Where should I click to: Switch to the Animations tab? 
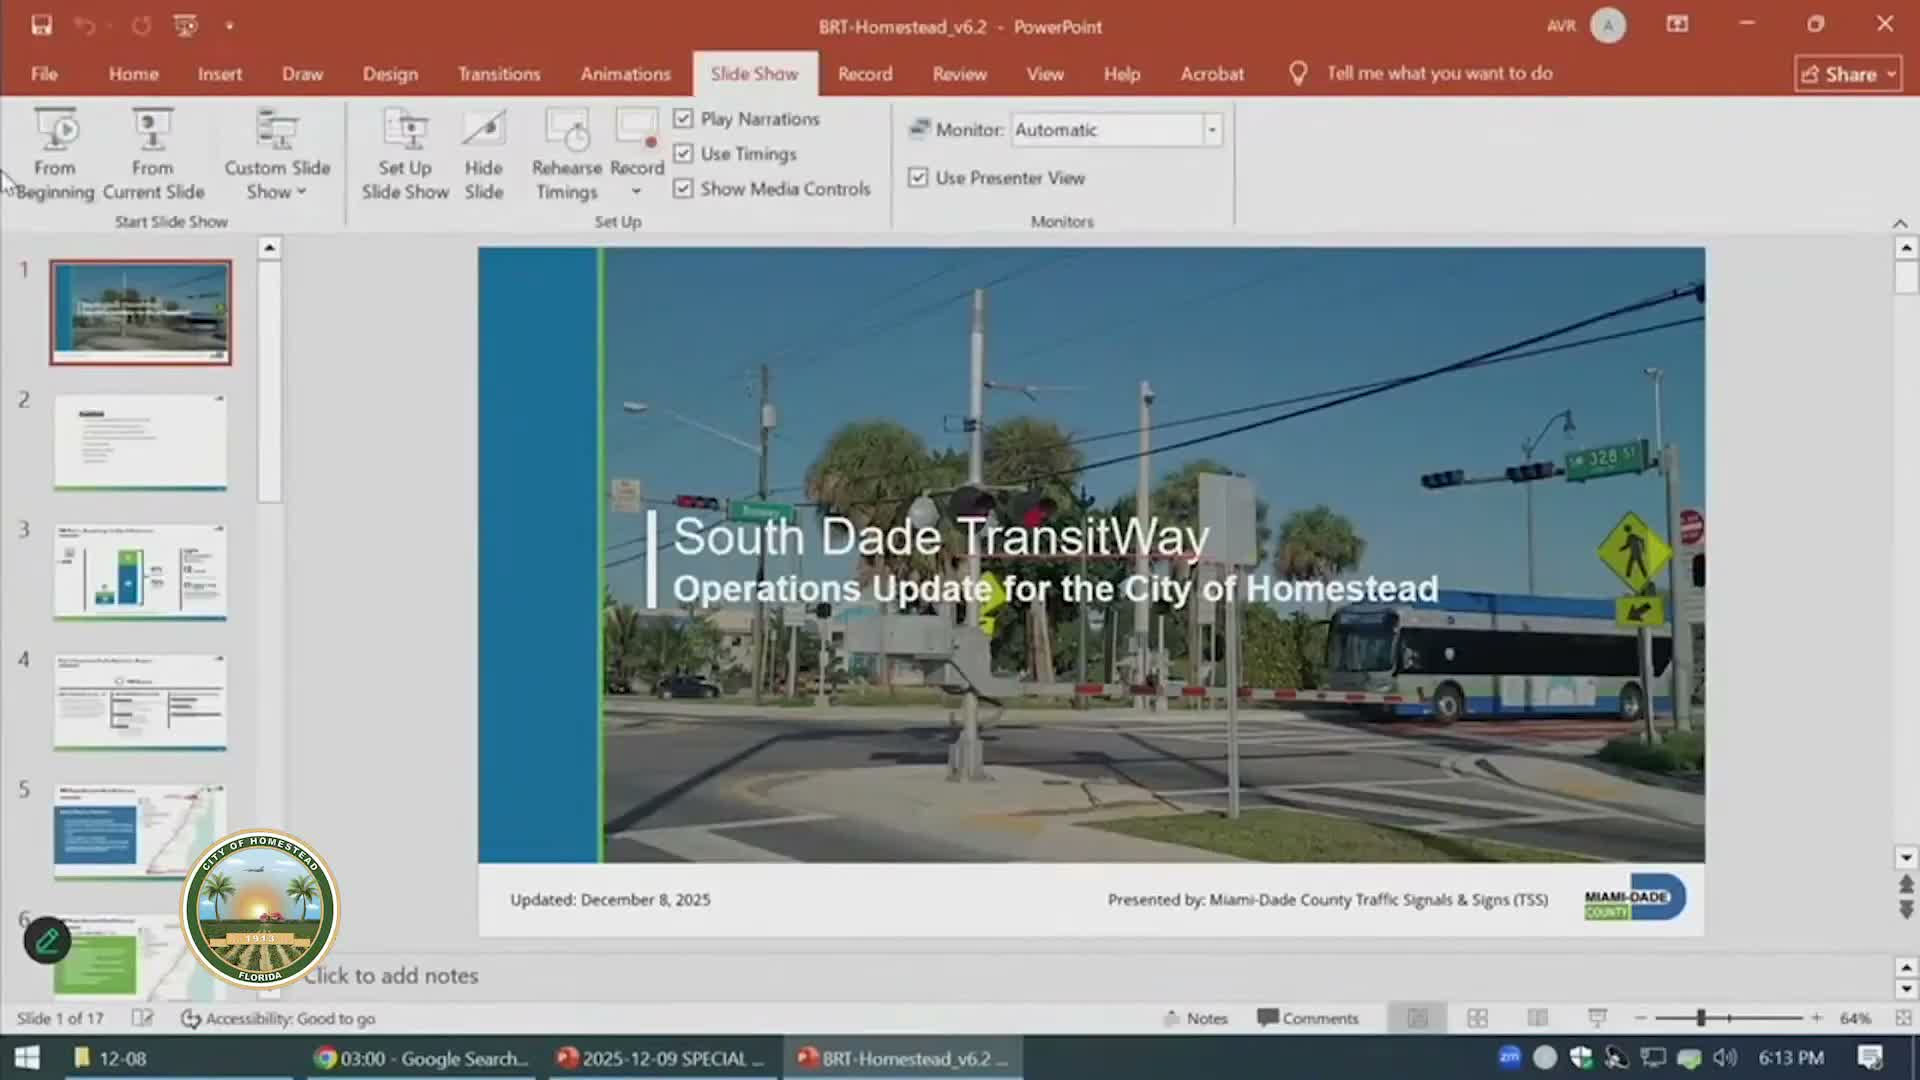(x=625, y=73)
